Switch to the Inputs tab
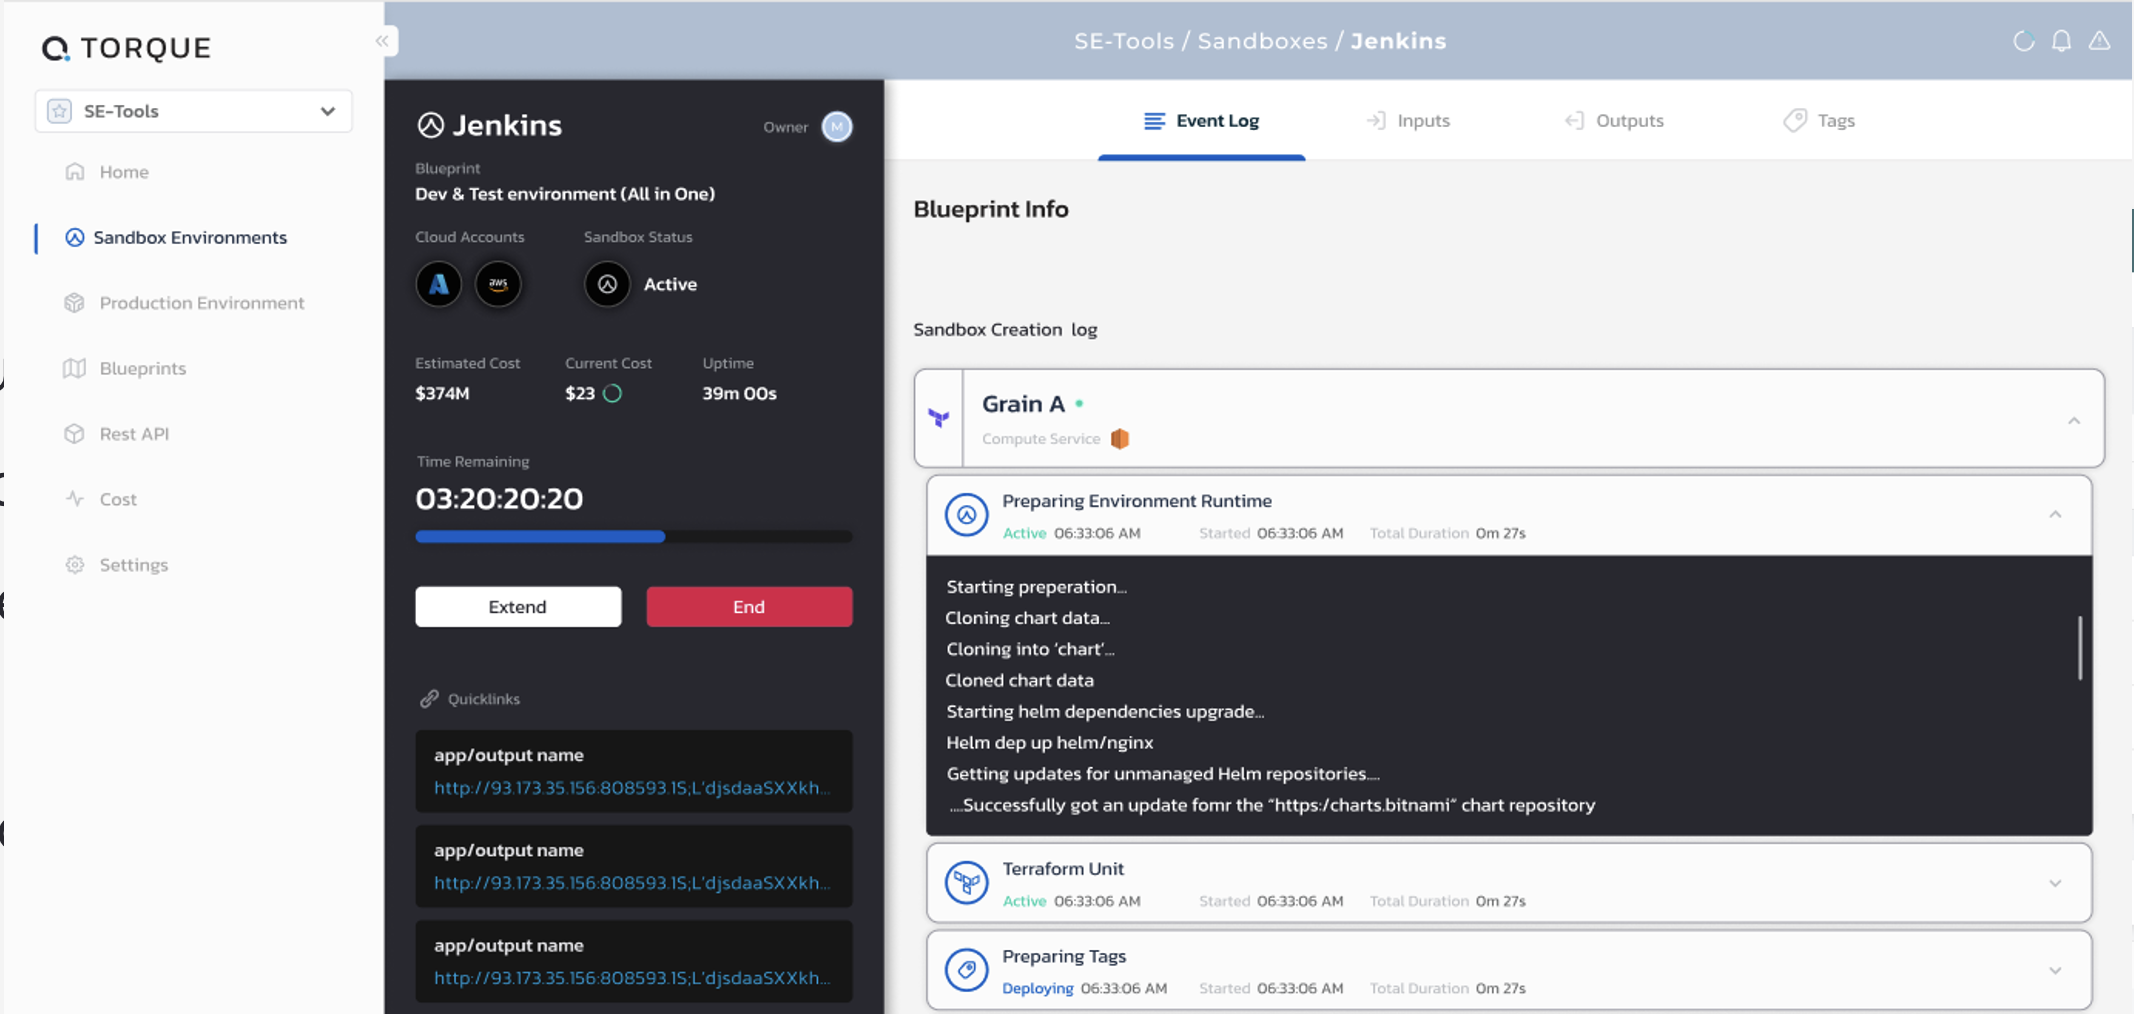2134x1014 pixels. click(x=1408, y=121)
